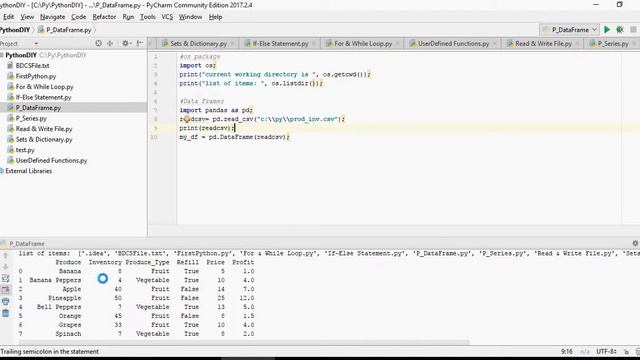Open the Navigate menu
This screenshot has height=360, width=640.
click(52, 17)
